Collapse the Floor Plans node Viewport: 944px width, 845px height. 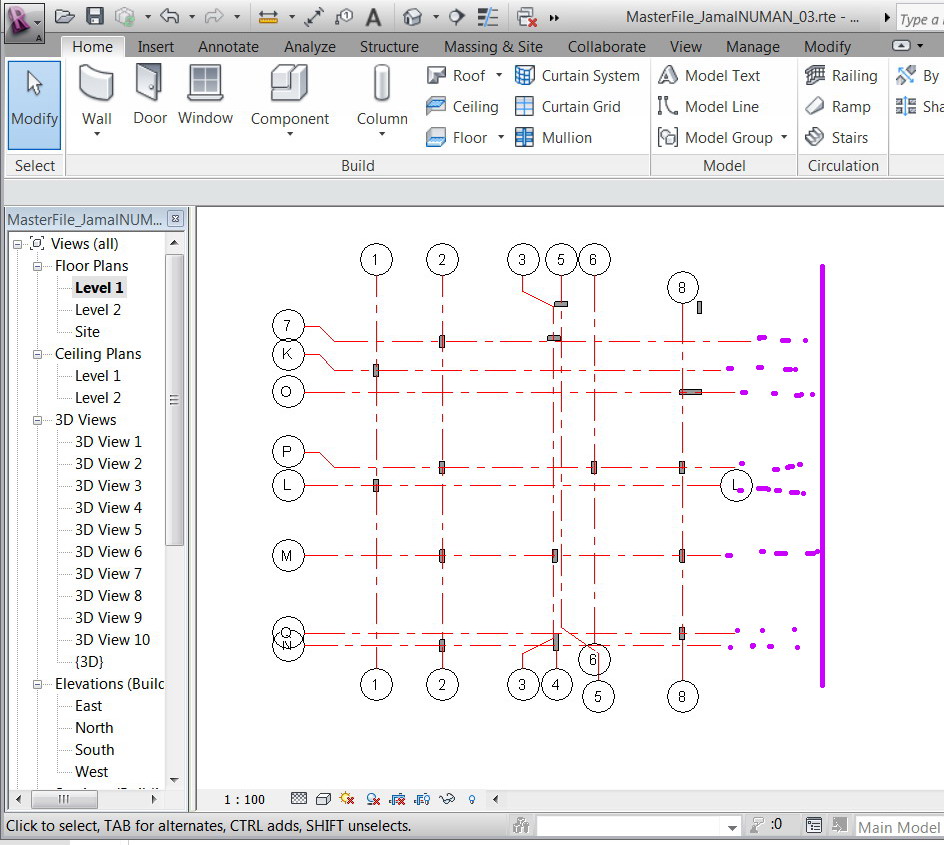pos(37,266)
